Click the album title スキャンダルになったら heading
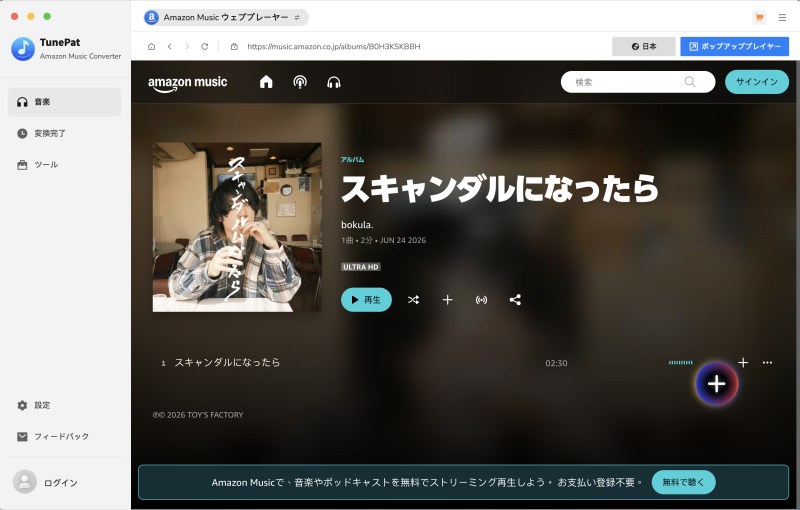Screen dimensions: 800x510 pyautogui.click(x=500, y=189)
